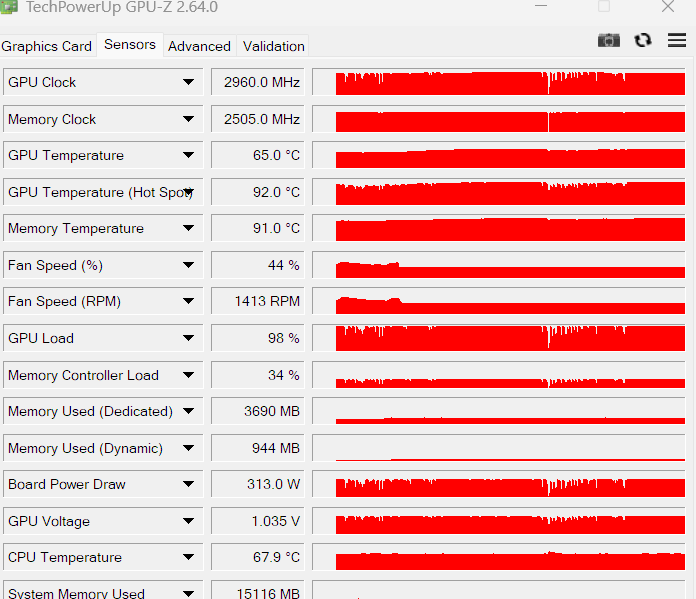
Task: Click the Hot Spot temperature graph
Action: pyautogui.click(x=499, y=192)
